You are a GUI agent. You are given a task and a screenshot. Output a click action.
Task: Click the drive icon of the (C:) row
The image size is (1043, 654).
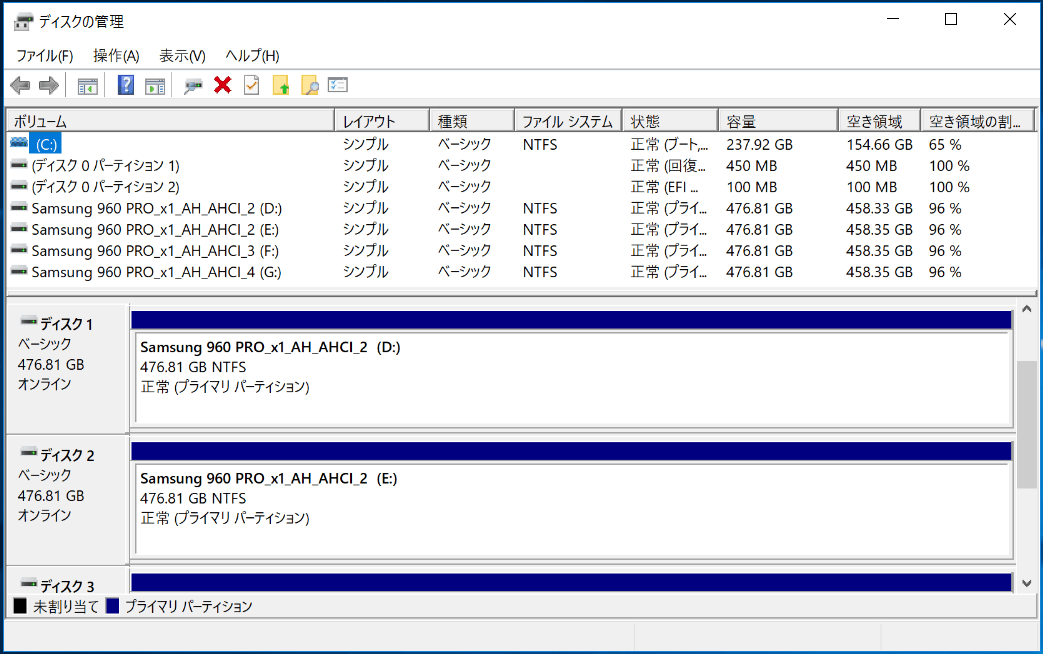point(19,142)
